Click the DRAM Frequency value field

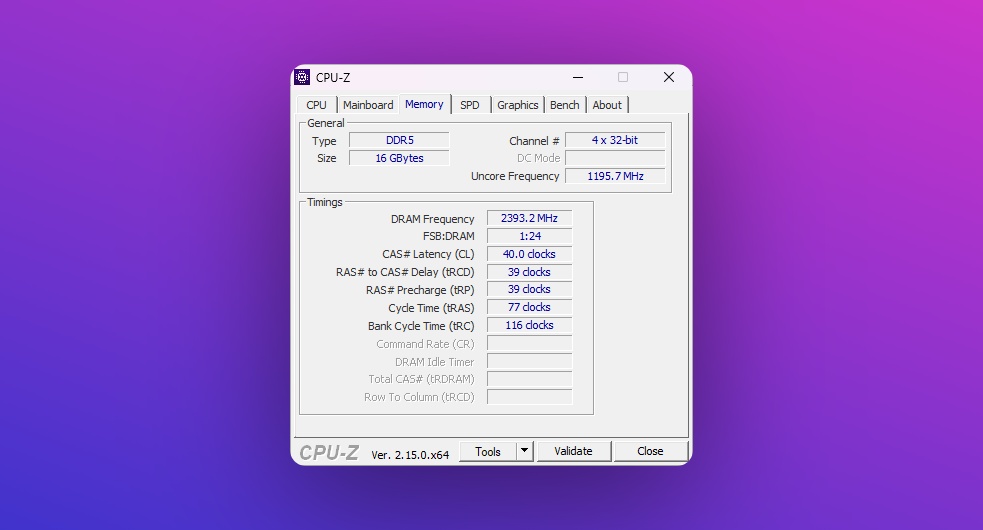[x=529, y=219]
